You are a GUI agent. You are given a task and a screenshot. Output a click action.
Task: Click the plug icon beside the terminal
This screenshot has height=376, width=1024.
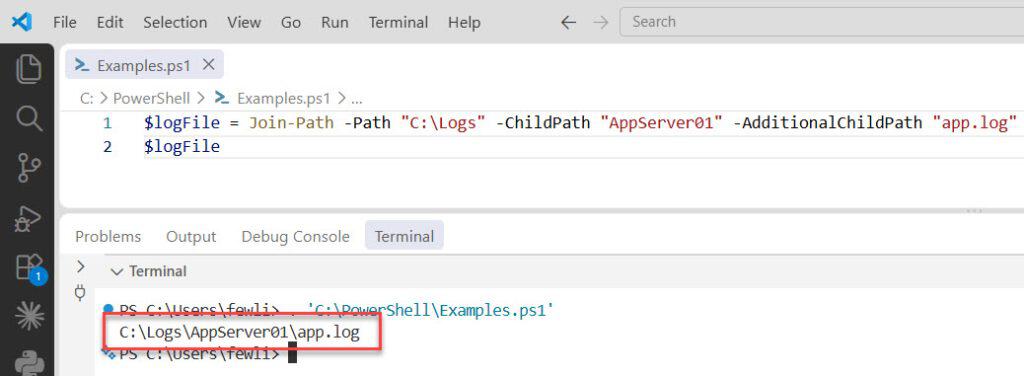[x=80, y=293]
